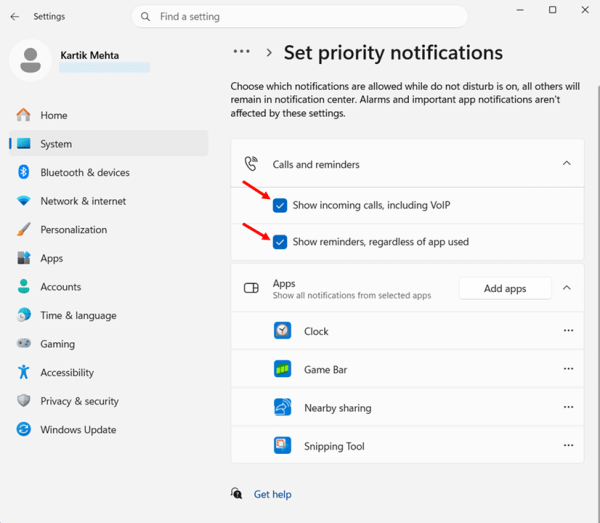Click the Windows Update sync icon

[x=23, y=429]
